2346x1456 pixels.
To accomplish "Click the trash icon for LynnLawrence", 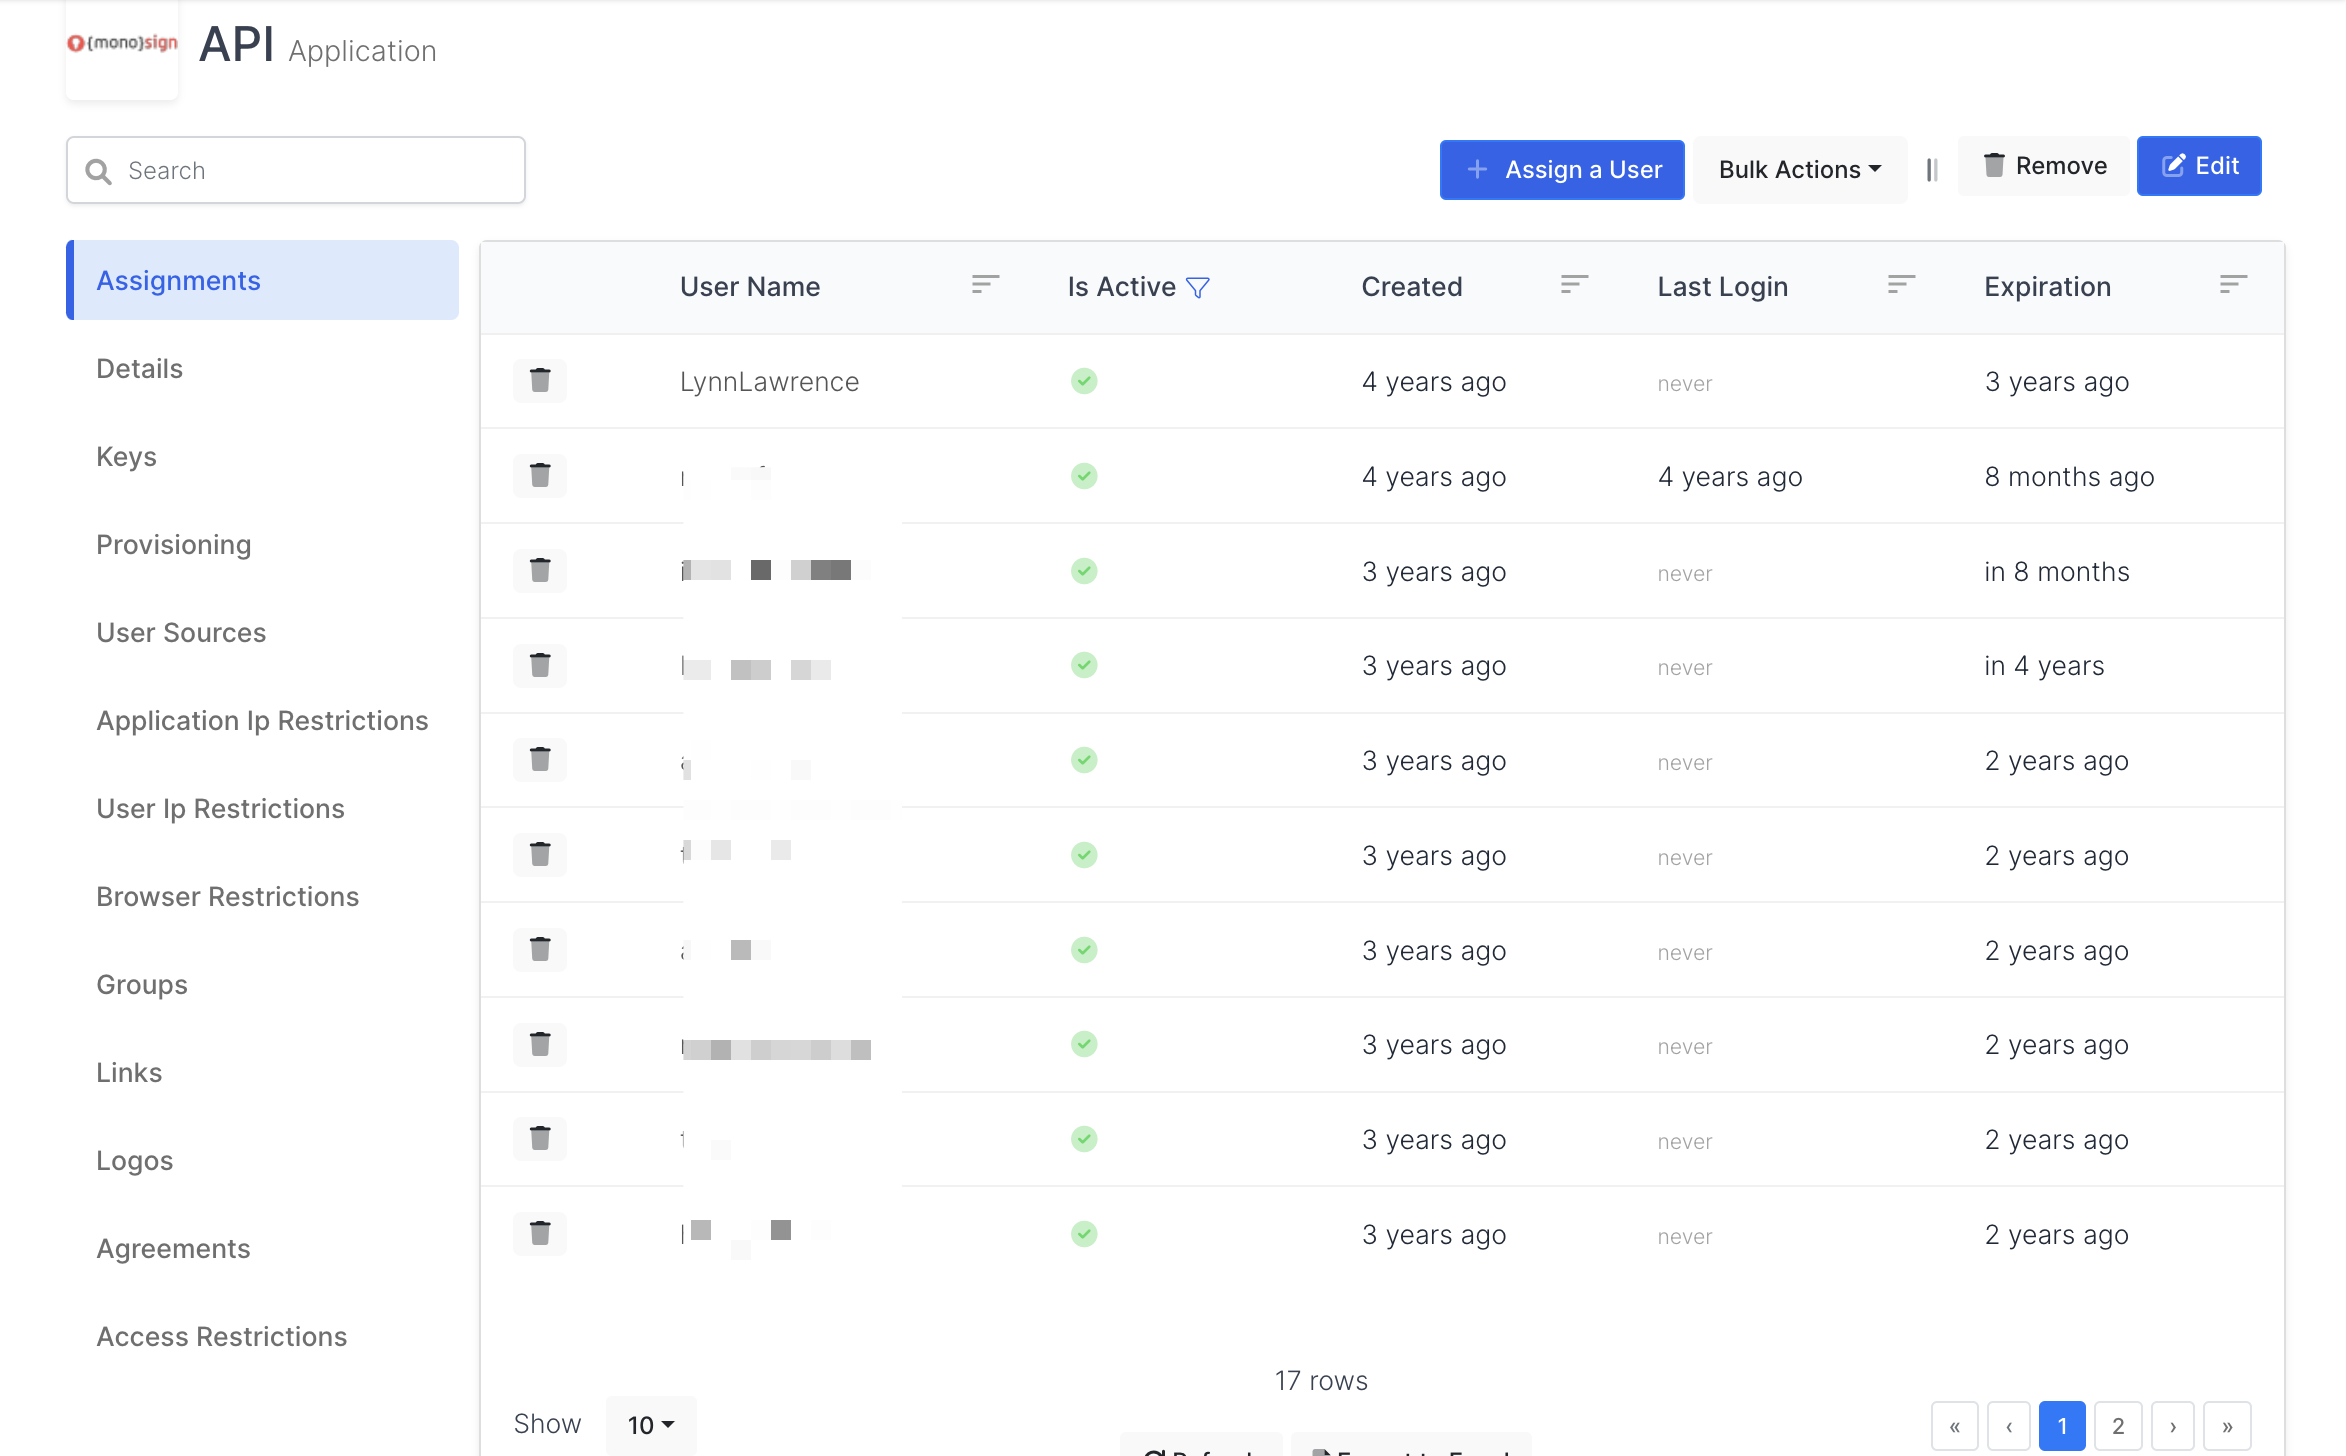I will pyautogui.click(x=540, y=381).
